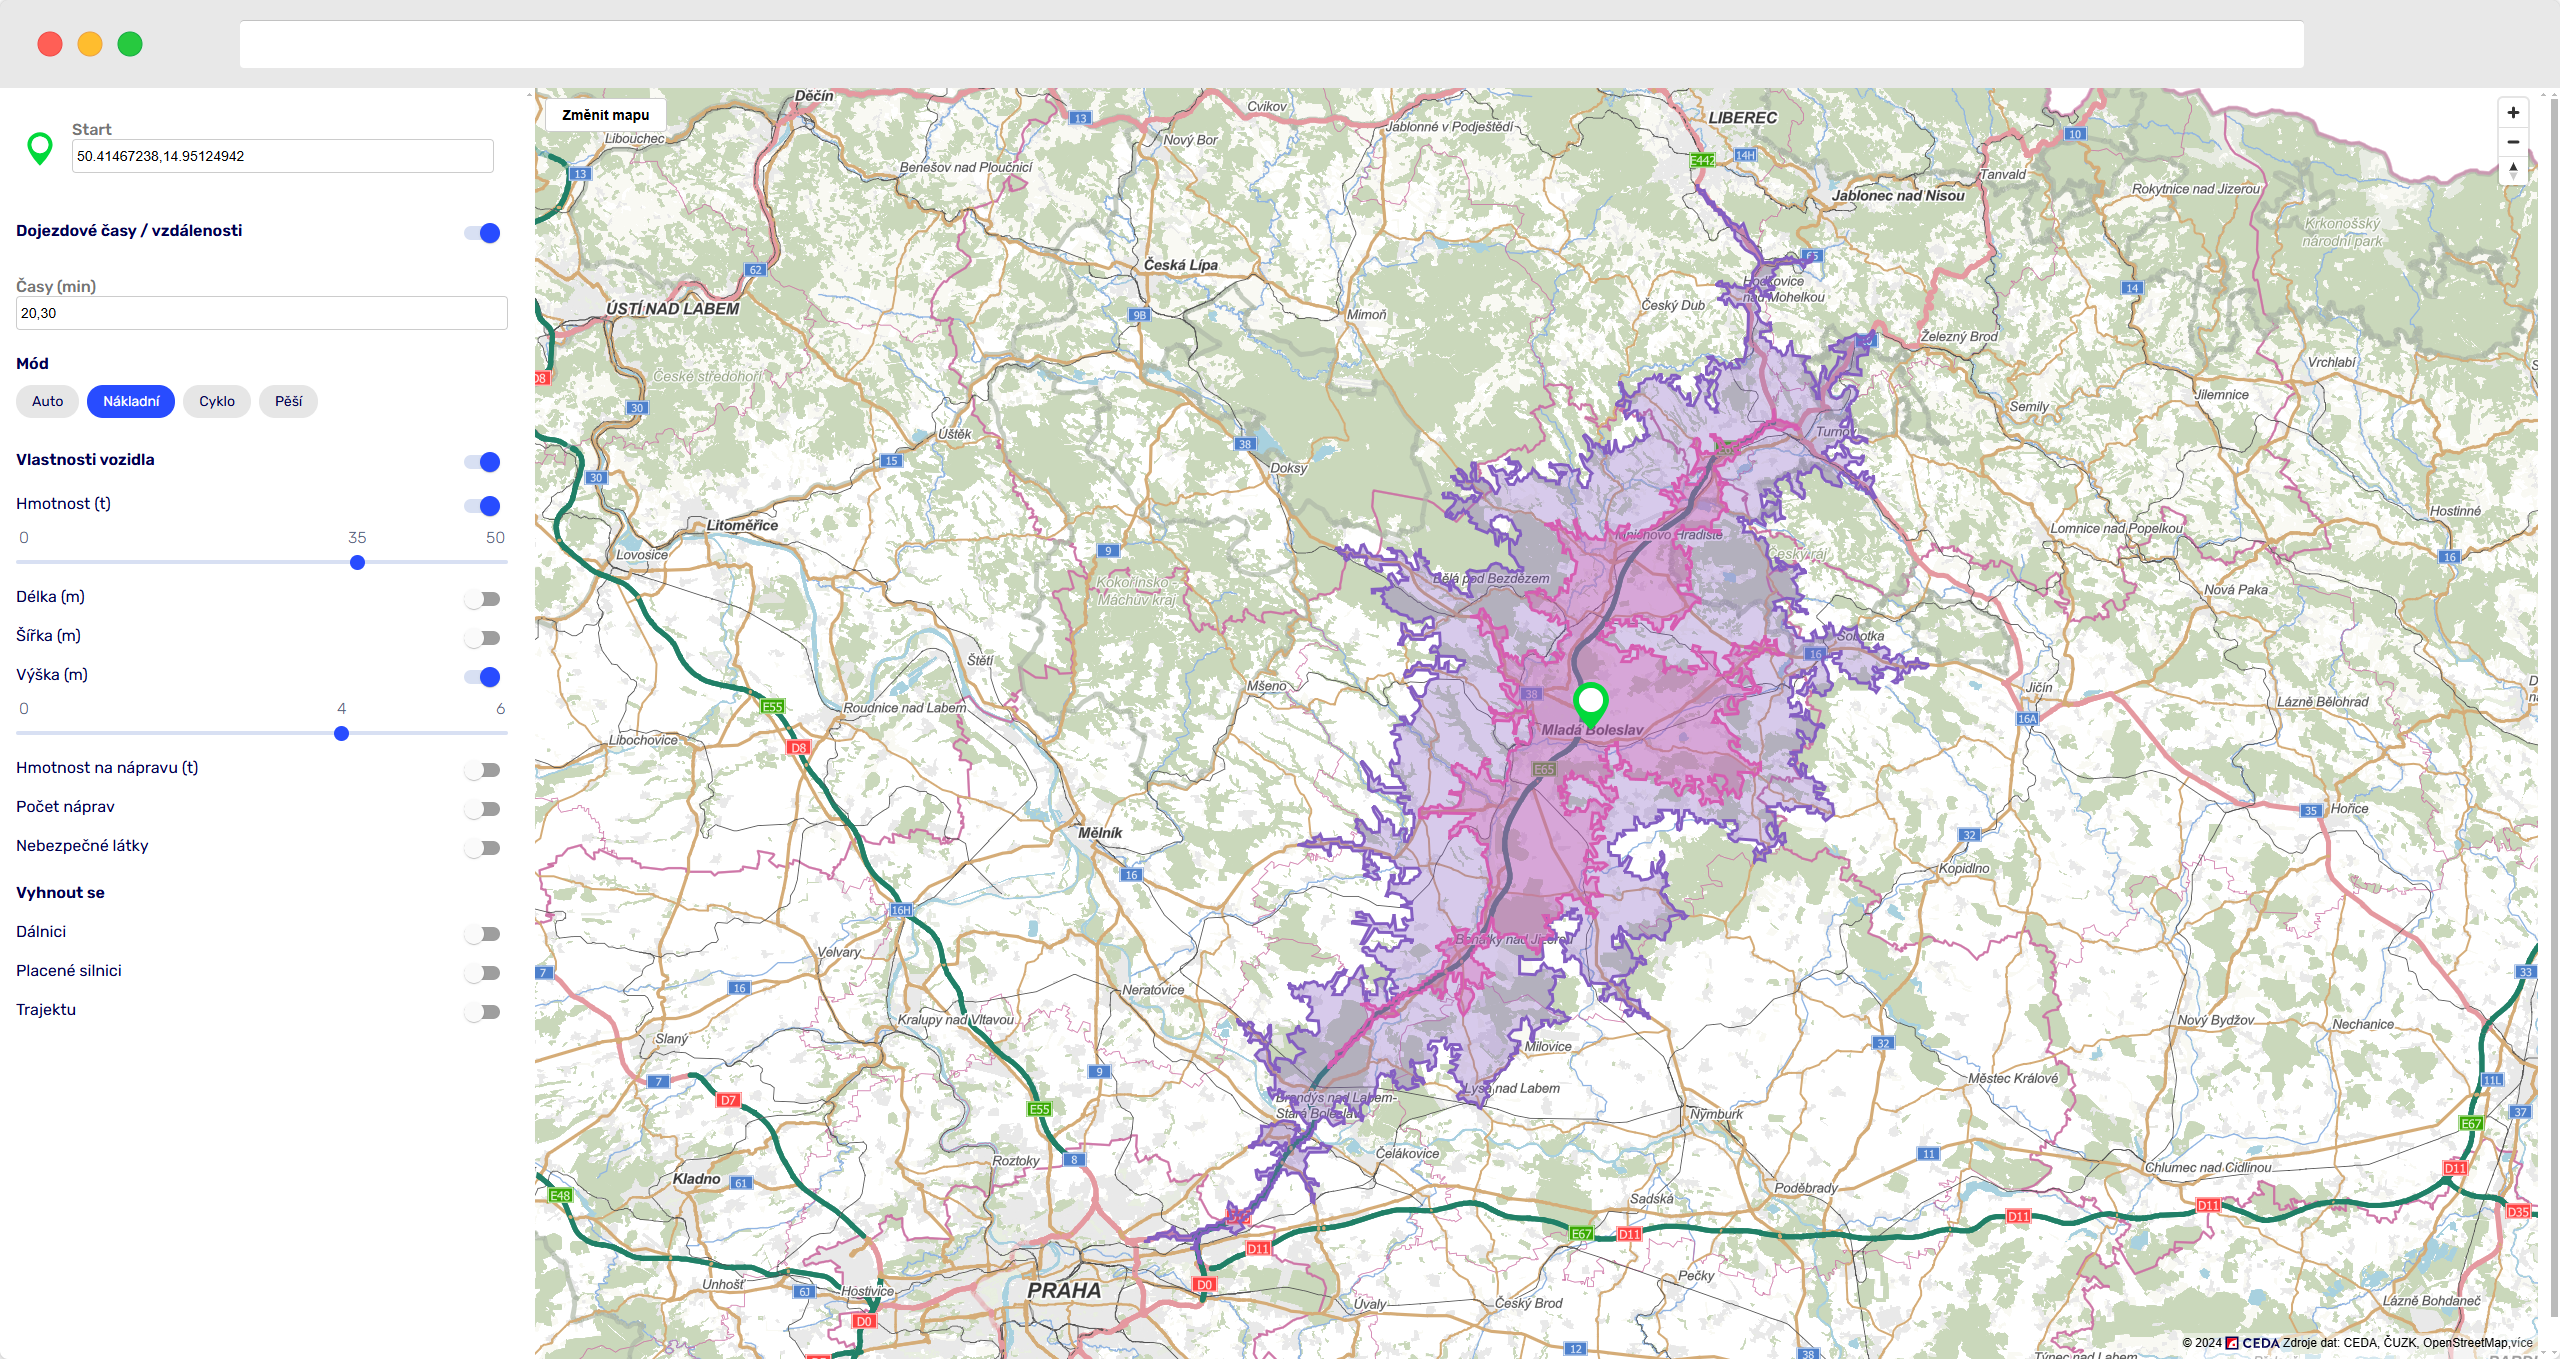Choose the Pěší mode option
Image resolution: width=2560 pixels, height=1359 pixels.
pos(288,401)
